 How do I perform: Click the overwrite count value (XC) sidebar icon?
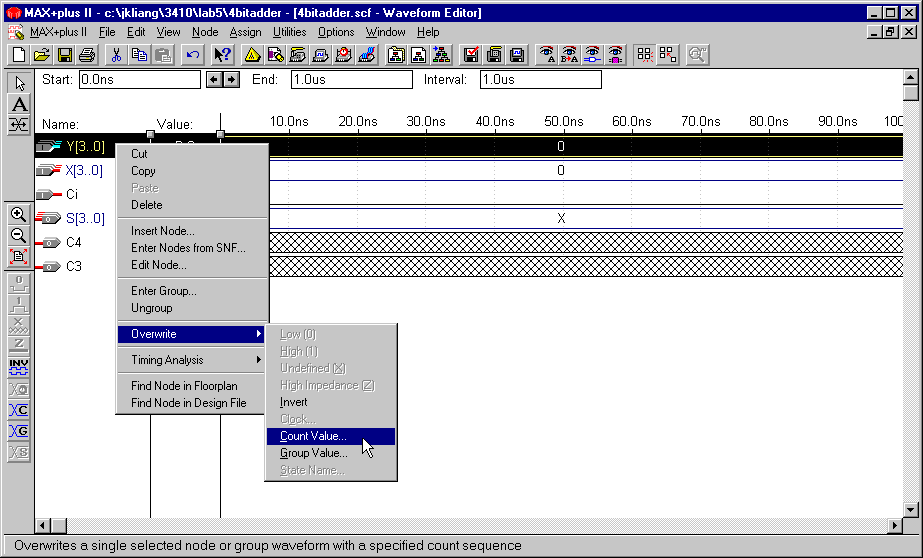[x=19, y=410]
